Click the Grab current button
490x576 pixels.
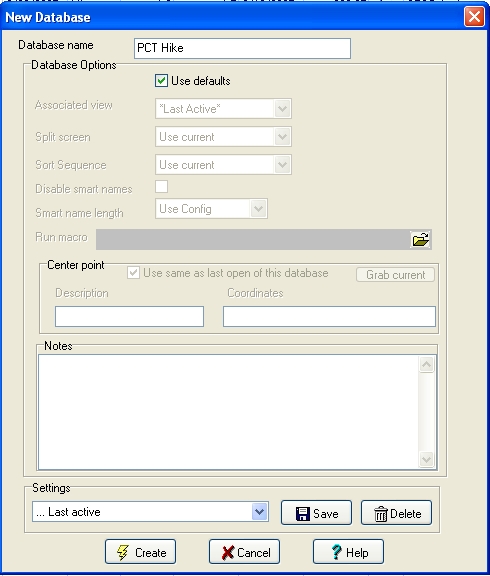click(x=395, y=275)
